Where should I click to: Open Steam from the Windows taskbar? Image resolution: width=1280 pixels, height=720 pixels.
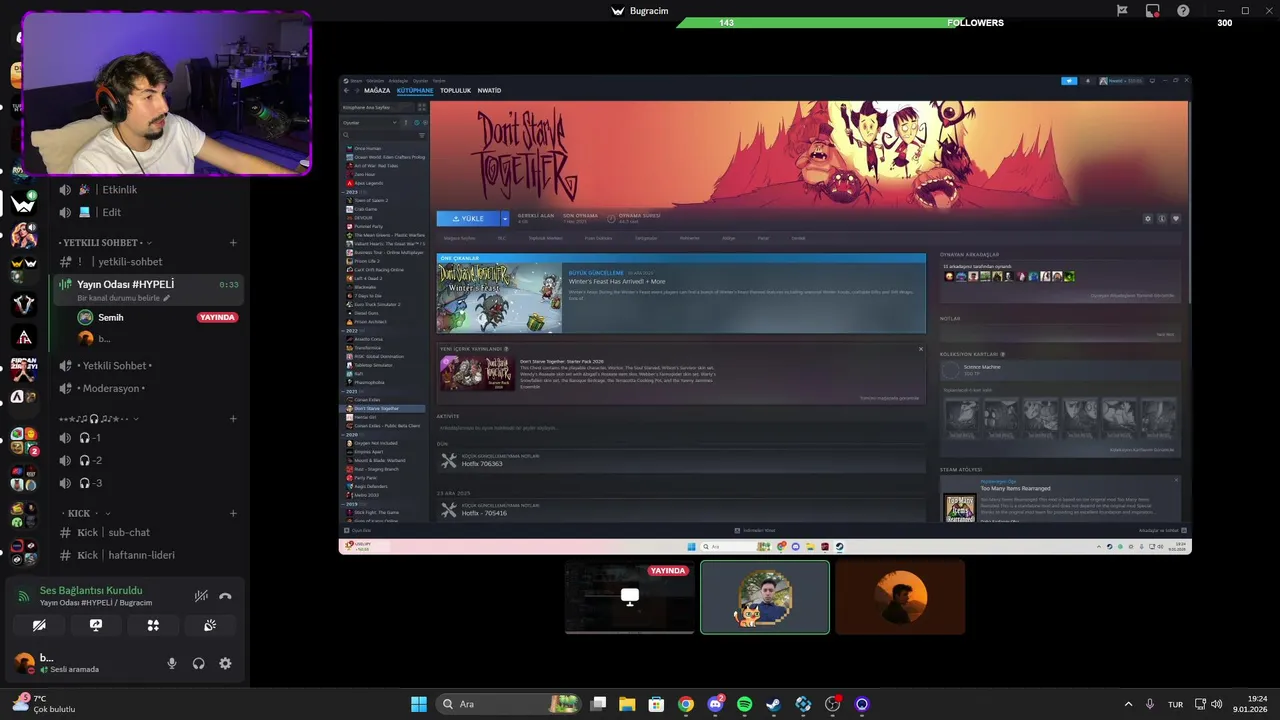coord(774,704)
